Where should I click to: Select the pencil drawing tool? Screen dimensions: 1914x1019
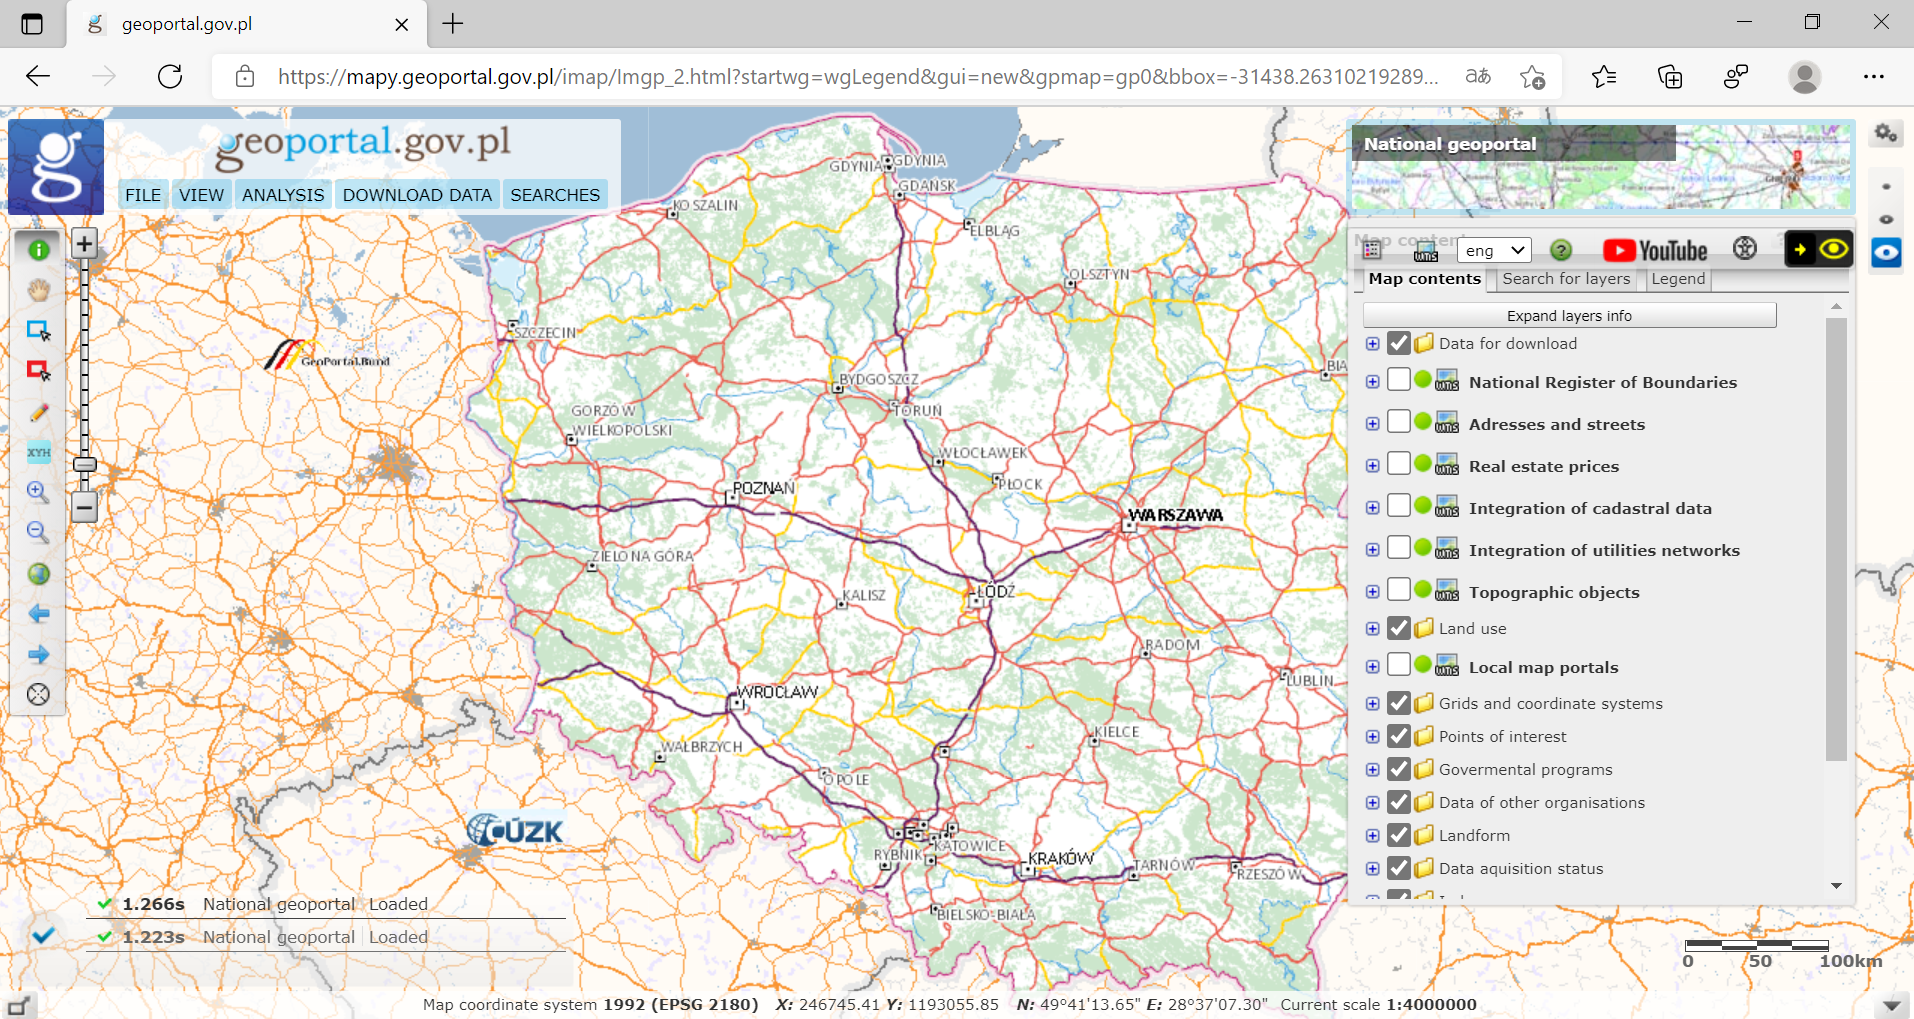38,412
